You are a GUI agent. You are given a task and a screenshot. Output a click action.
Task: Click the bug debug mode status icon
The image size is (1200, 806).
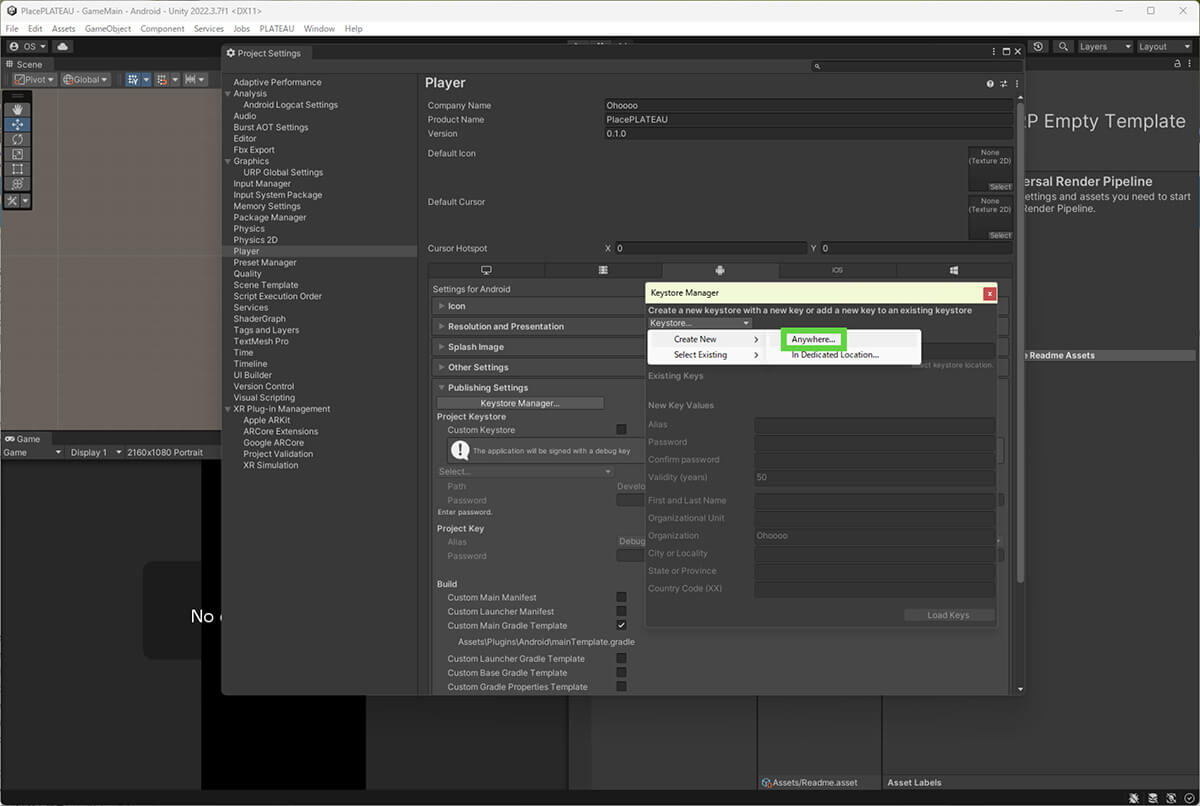coord(1134,798)
